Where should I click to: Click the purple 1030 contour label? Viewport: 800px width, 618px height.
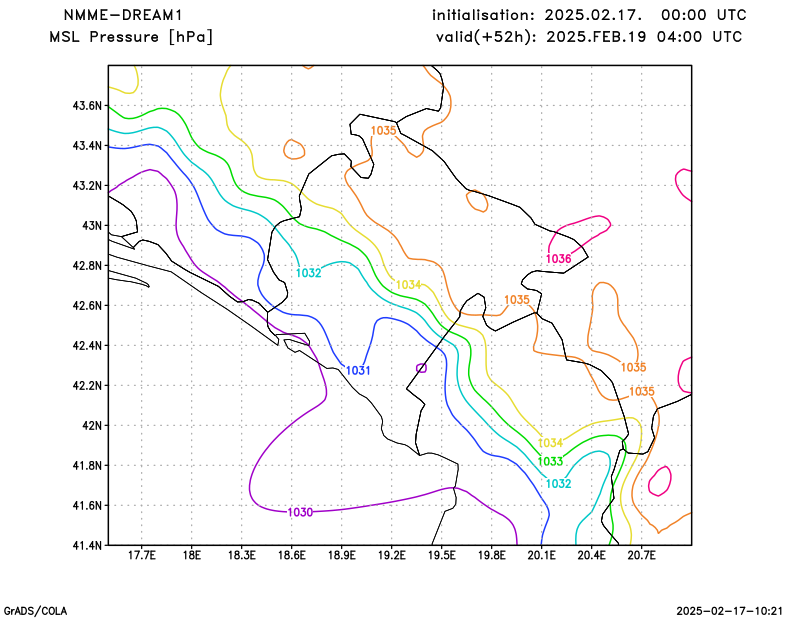[x=300, y=512]
